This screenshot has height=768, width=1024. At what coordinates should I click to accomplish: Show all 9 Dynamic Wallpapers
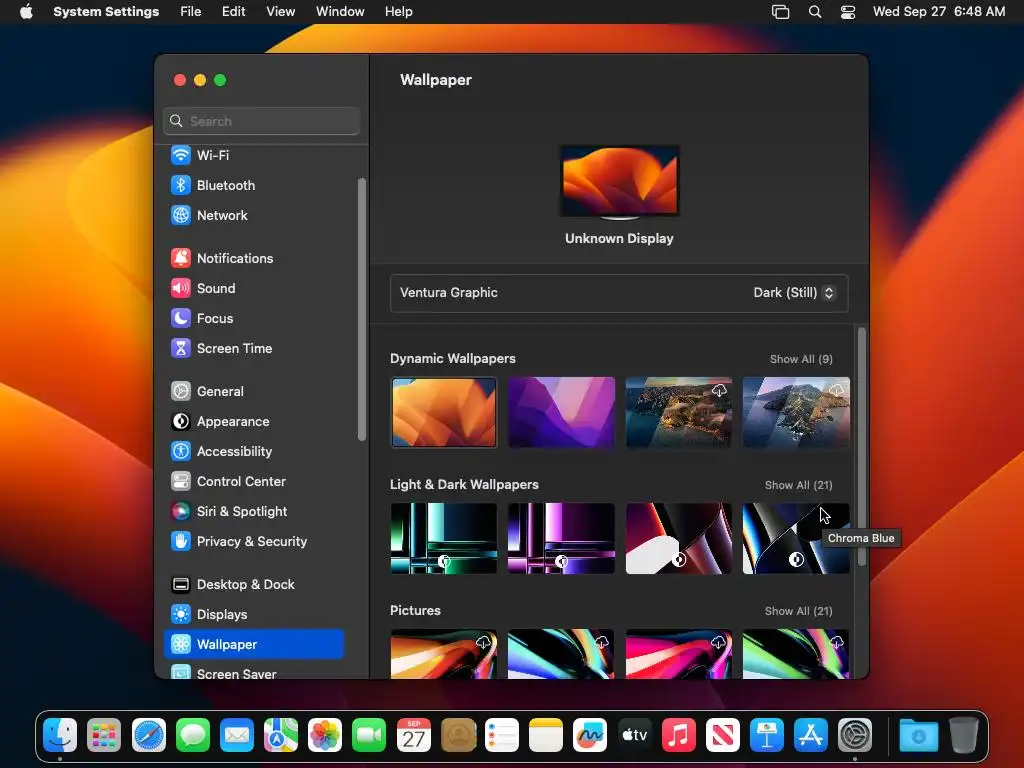[801, 359]
